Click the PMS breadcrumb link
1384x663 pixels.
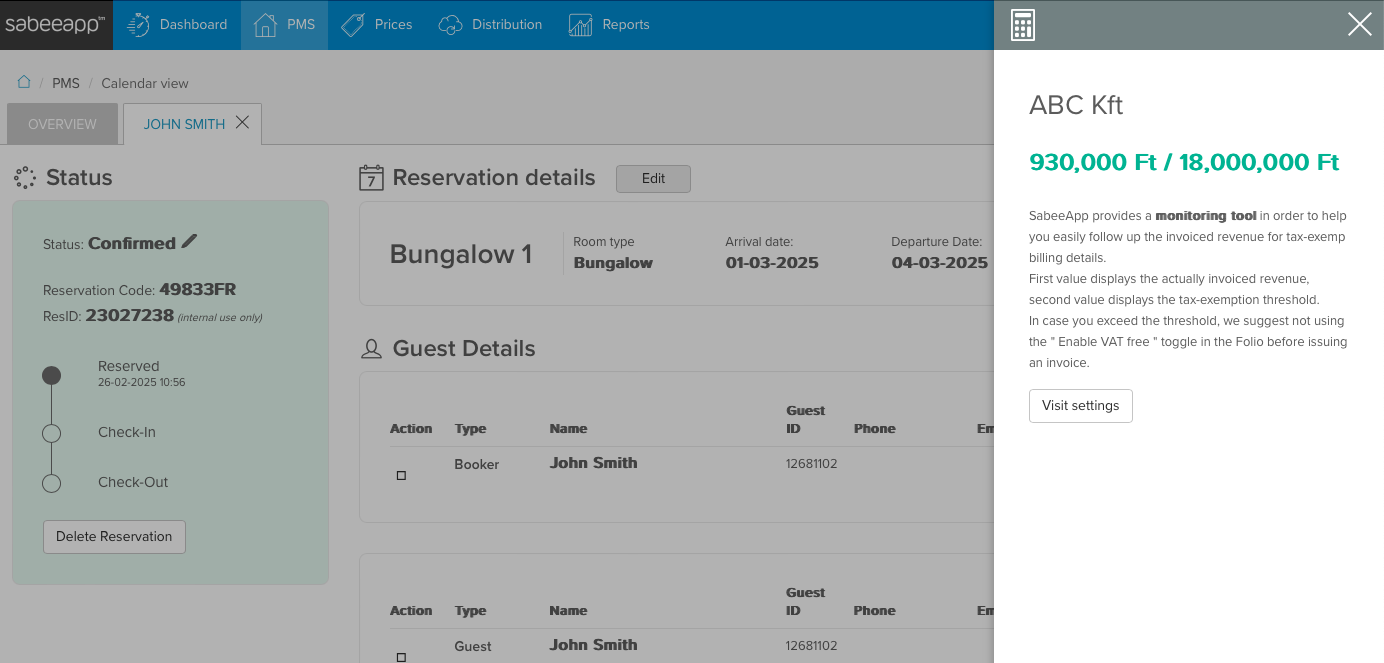pyautogui.click(x=66, y=83)
